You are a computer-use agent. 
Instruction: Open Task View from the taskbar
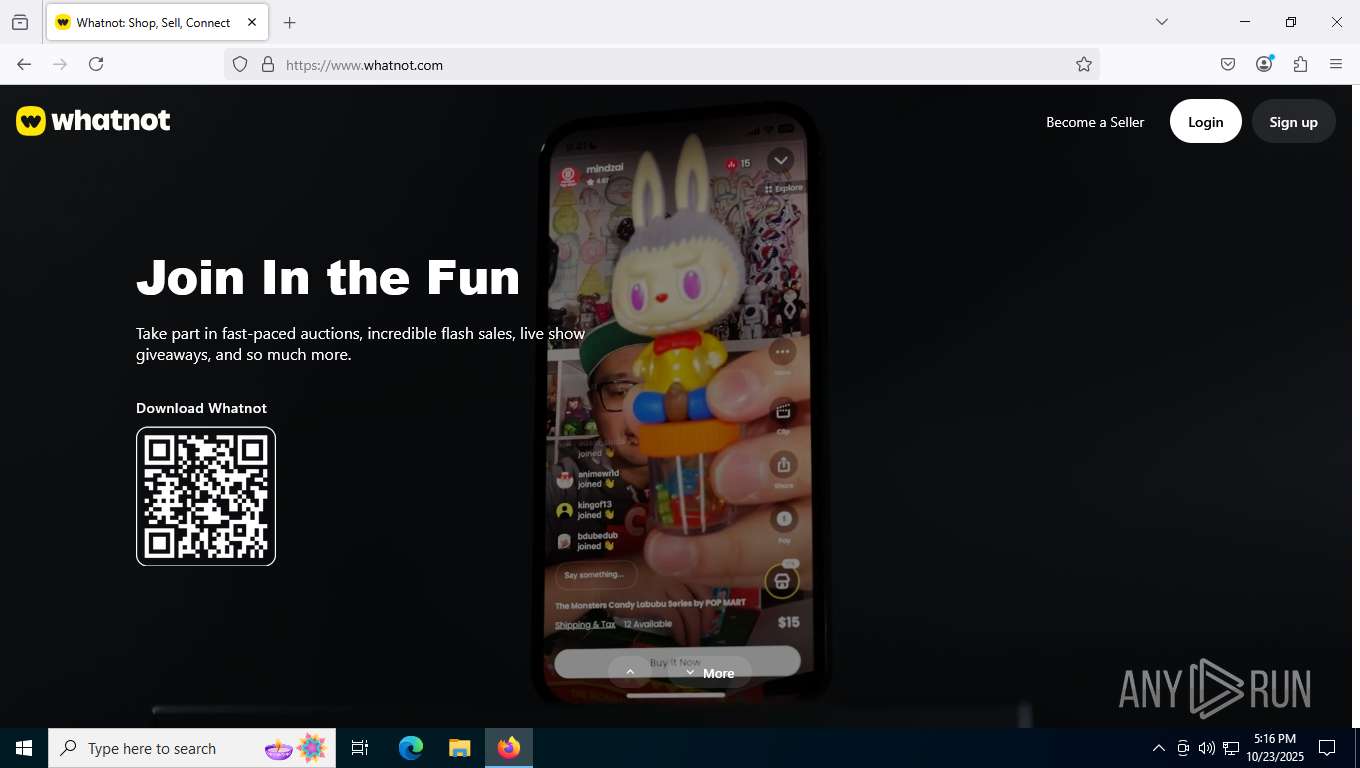click(360, 748)
